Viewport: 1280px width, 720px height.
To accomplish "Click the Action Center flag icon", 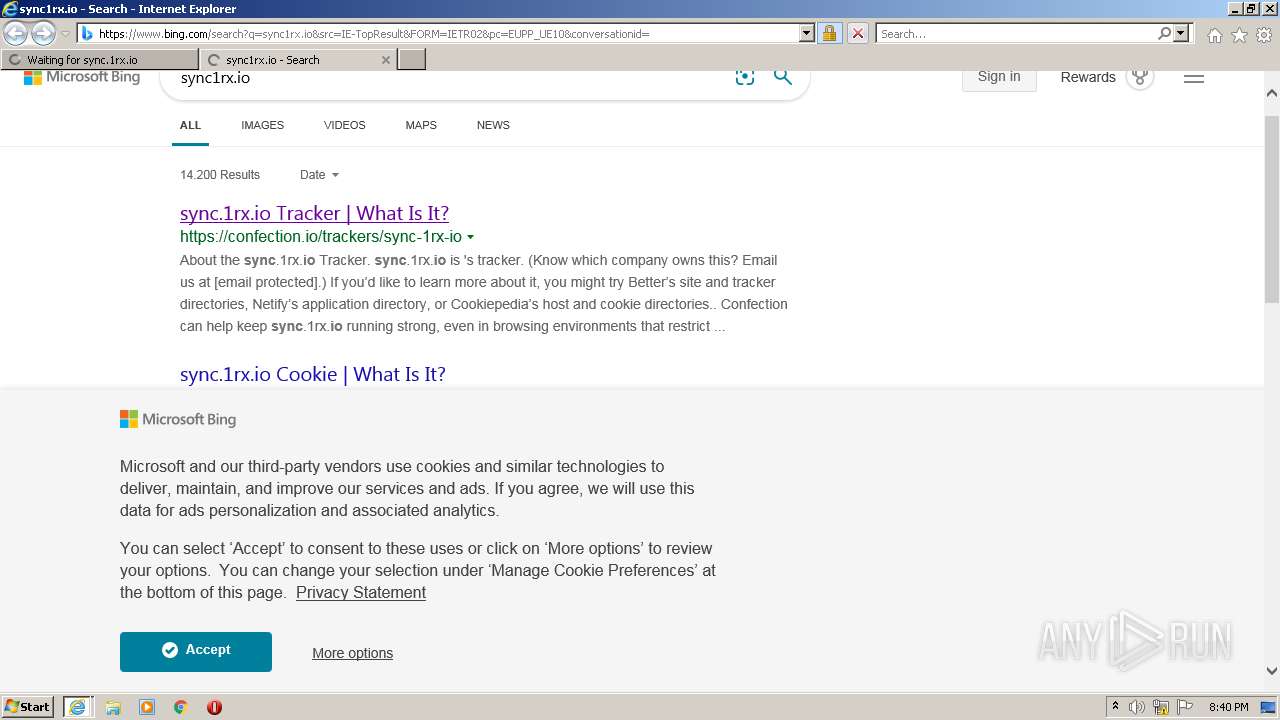I will [x=1185, y=707].
